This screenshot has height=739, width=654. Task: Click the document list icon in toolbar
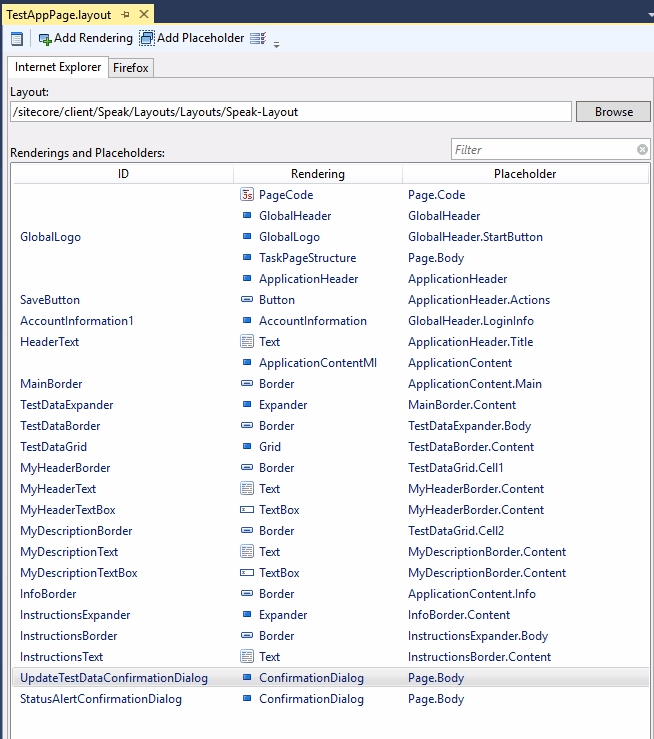pyautogui.click(x=16, y=39)
